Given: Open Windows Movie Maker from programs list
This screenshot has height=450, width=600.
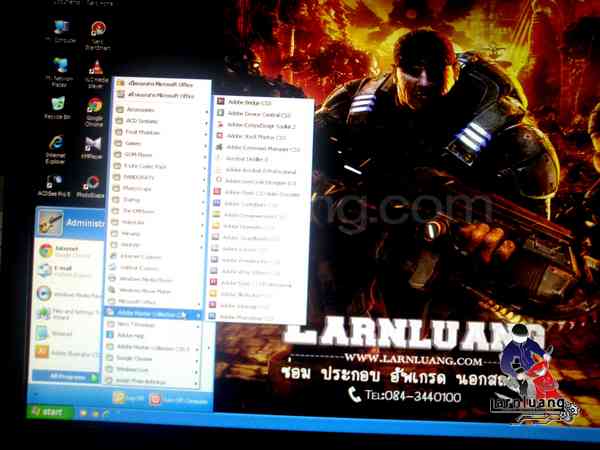Looking at the screenshot, I should click(x=155, y=291).
